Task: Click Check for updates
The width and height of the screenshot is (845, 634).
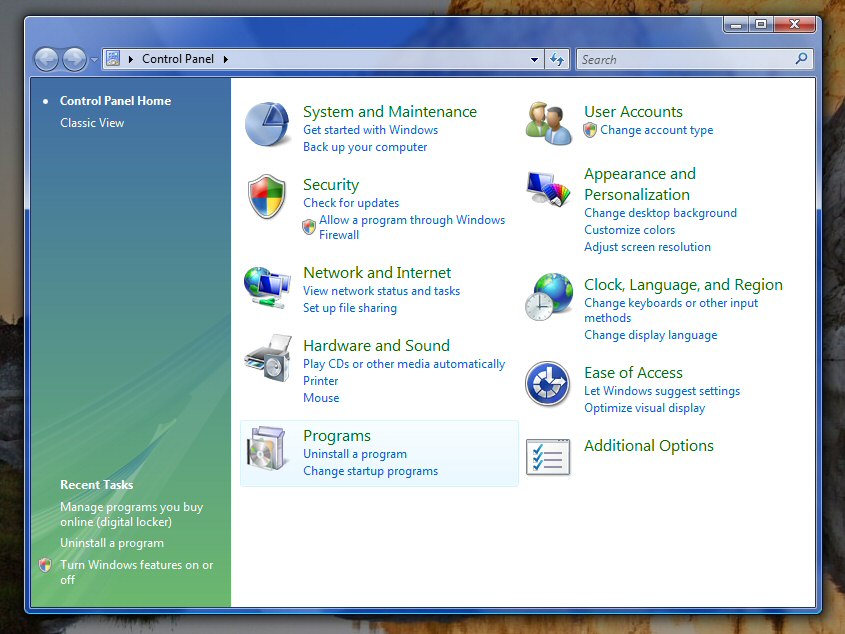Action: 351,203
